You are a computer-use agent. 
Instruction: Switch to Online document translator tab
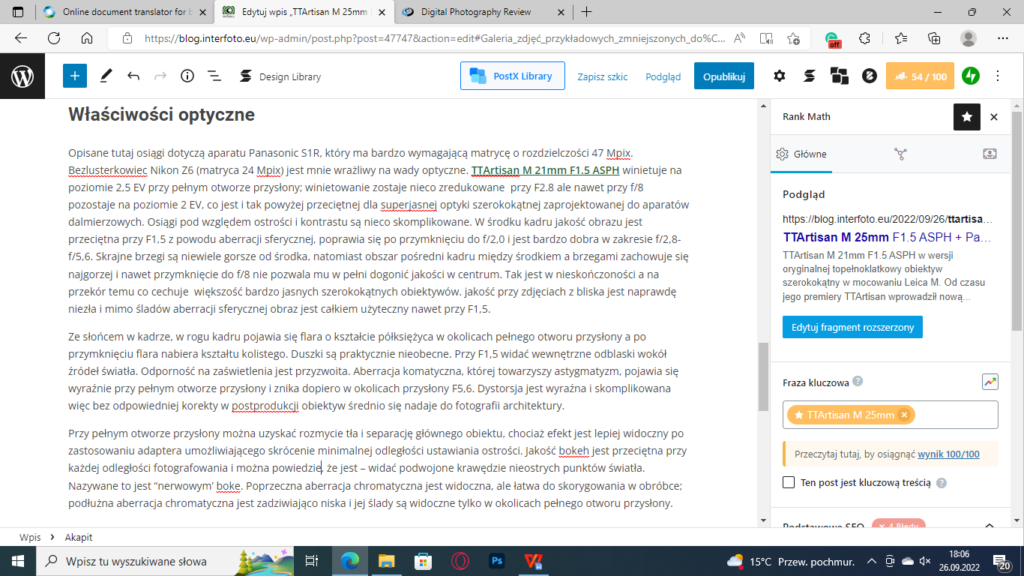pos(125,12)
